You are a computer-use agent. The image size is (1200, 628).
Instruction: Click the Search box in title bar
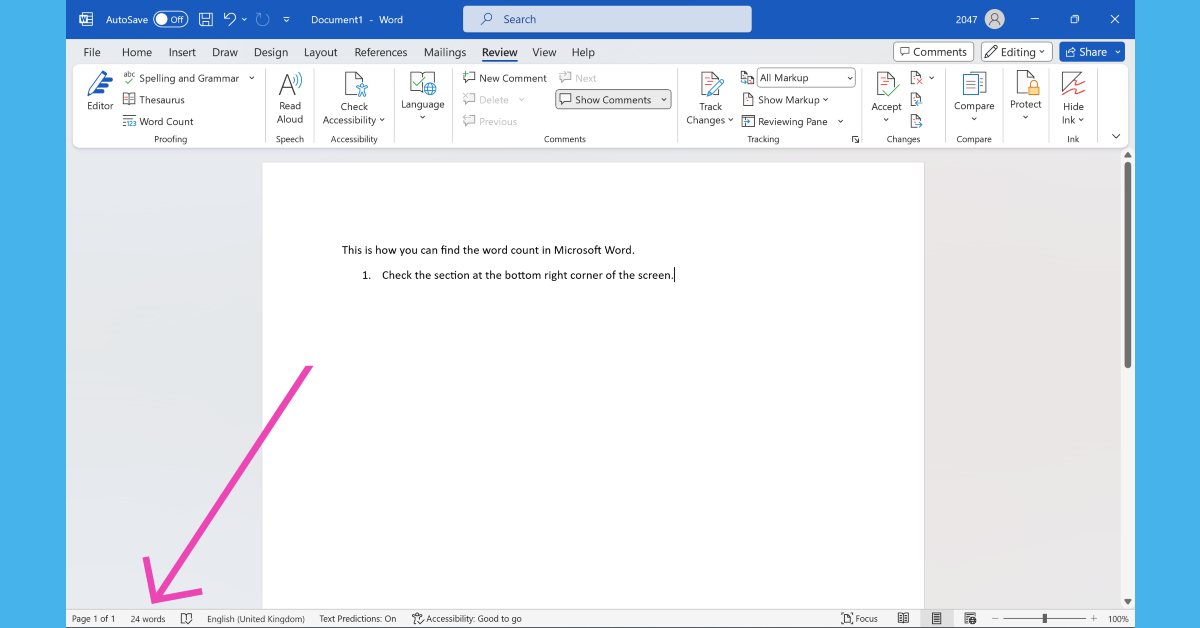(x=607, y=19)
